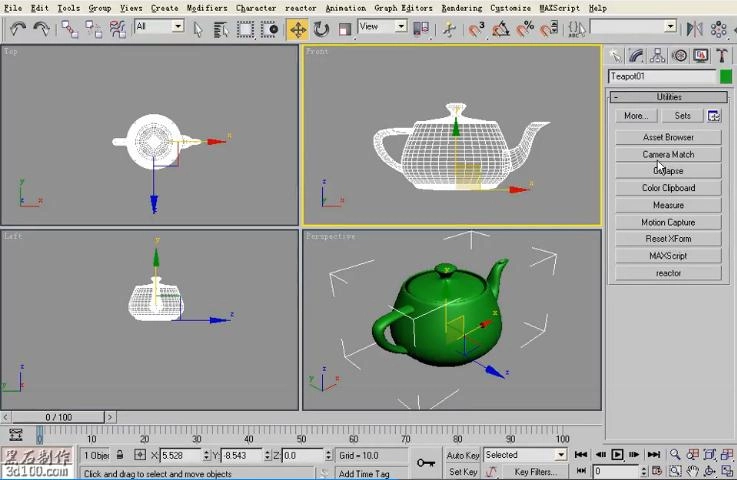
Task: Select the Rotate tool
Action: click(x=321, y=29)
